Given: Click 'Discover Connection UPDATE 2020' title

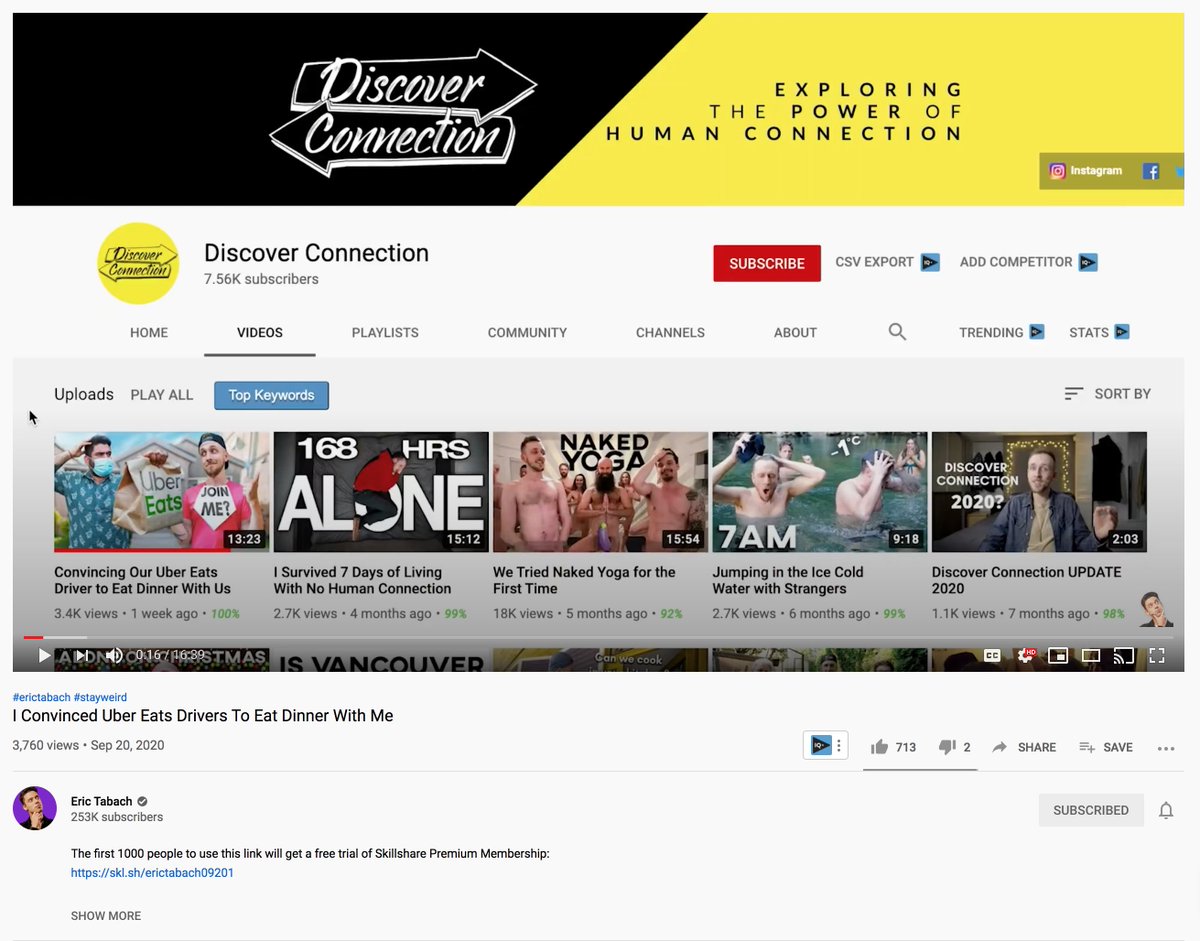Looking at the screenshot, I should coord(1027,580).
